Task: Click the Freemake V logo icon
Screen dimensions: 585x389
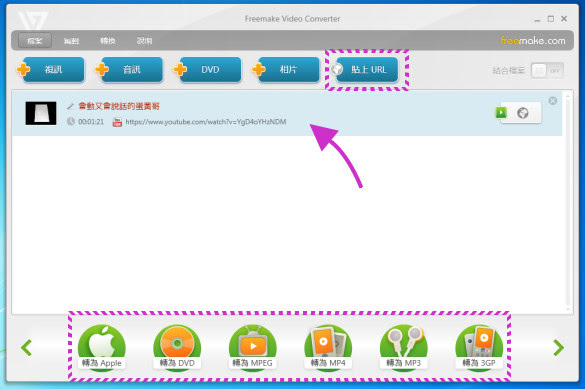Action: pyautogui.click(x=33, y=20)
